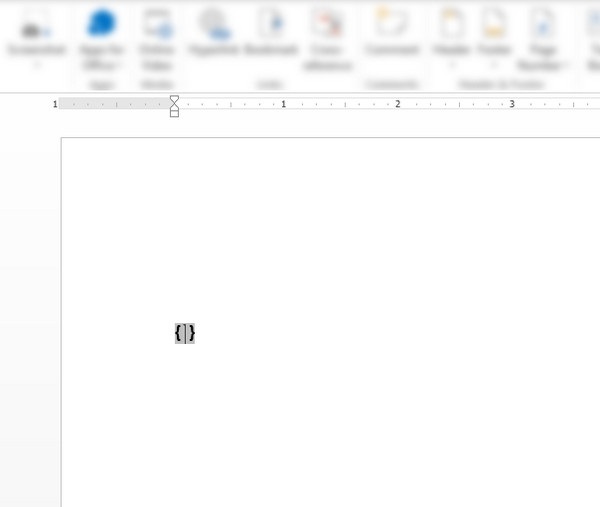Click the Hyperlink icon

coord(212,24)
